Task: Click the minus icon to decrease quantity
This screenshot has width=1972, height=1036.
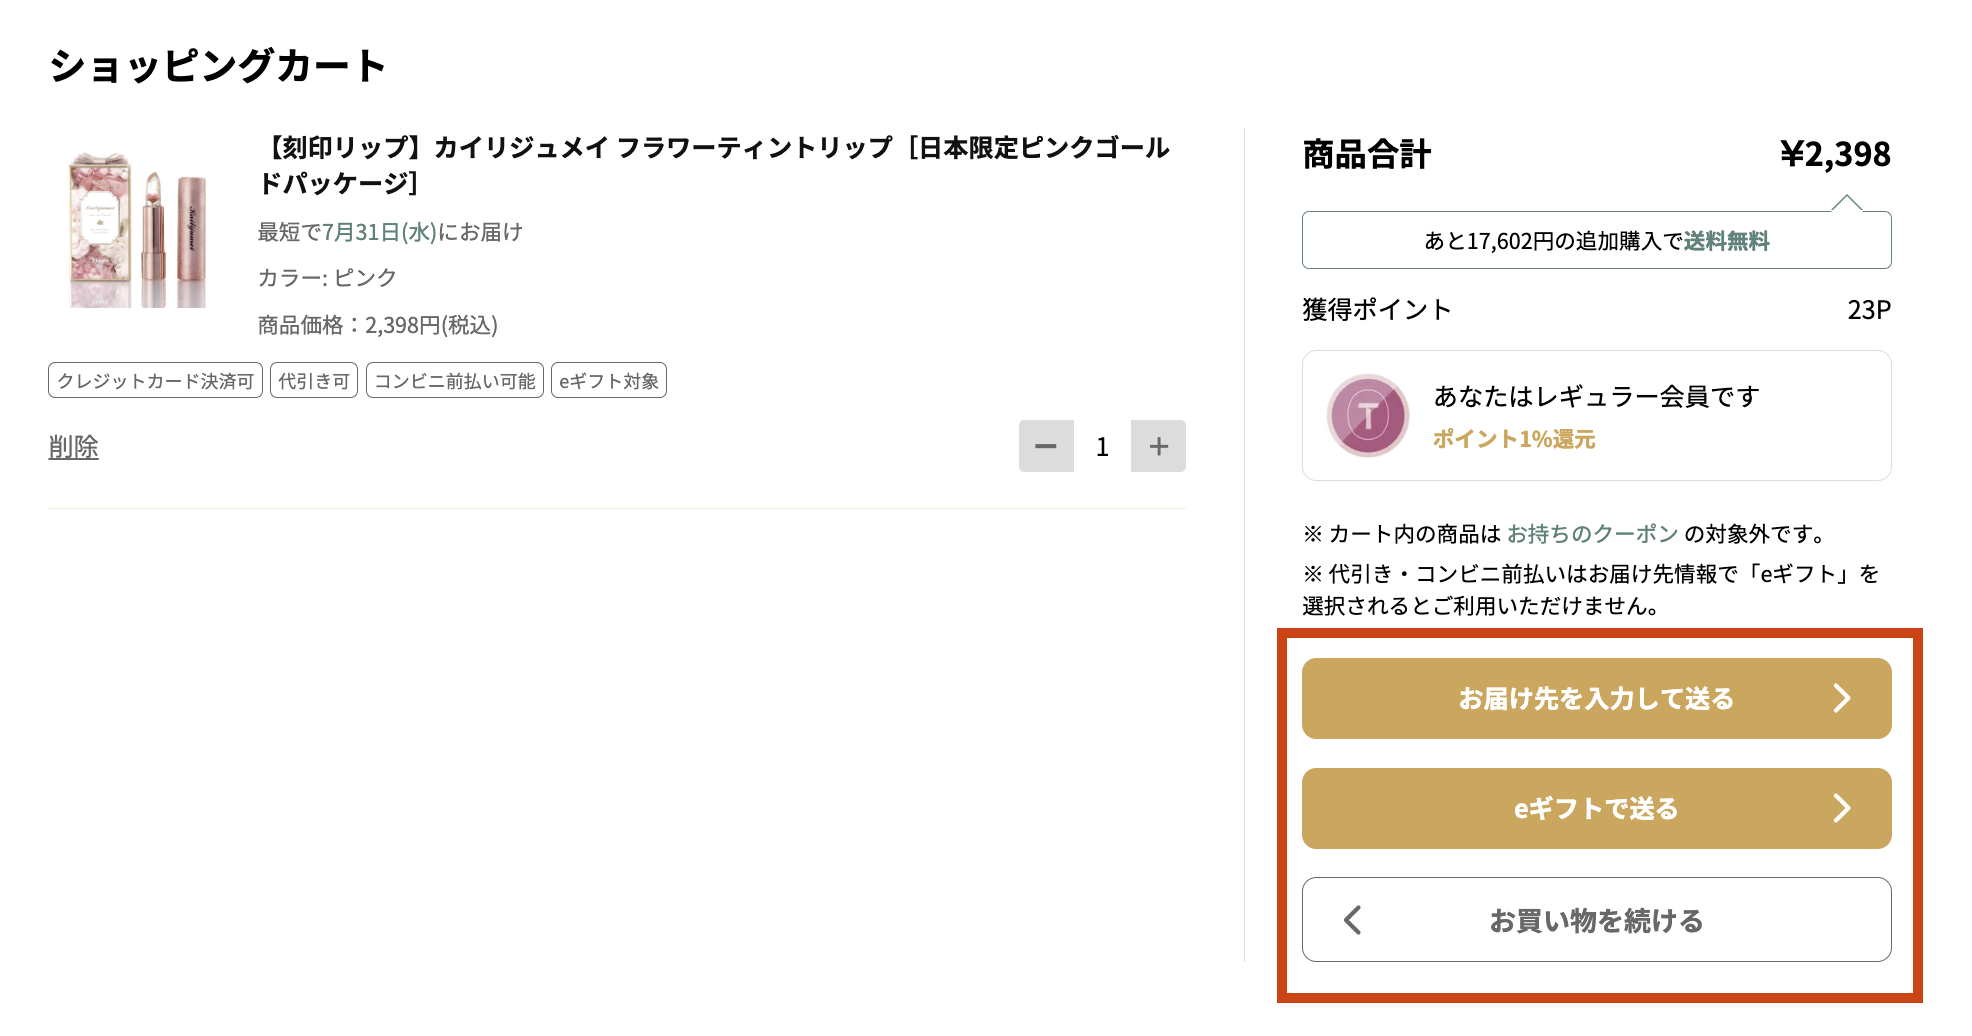Action: click(1045, 446)
